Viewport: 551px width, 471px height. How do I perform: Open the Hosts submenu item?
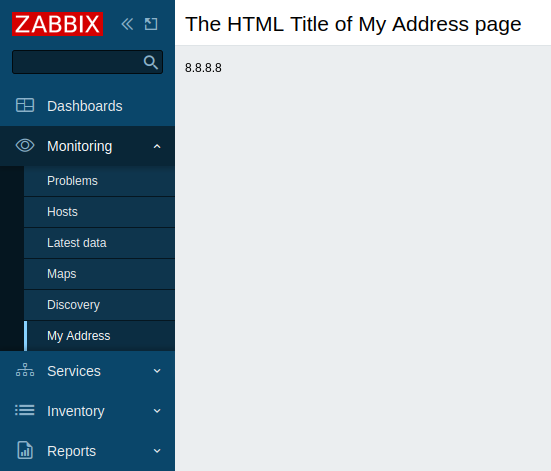pos(99,212)
